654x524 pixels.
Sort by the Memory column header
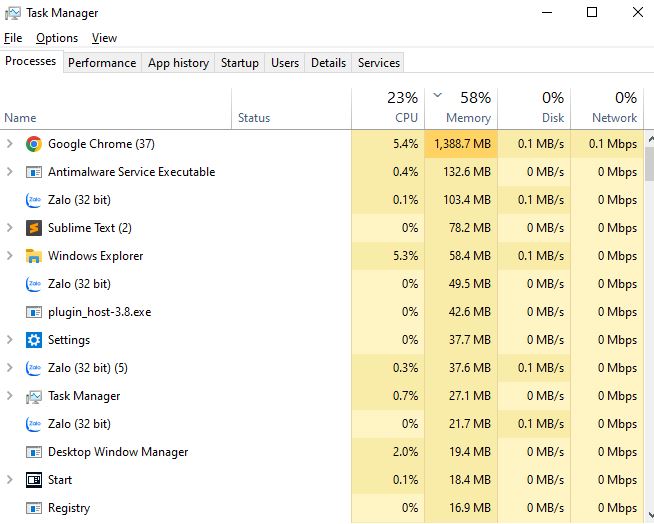click(x=461, y=108)
